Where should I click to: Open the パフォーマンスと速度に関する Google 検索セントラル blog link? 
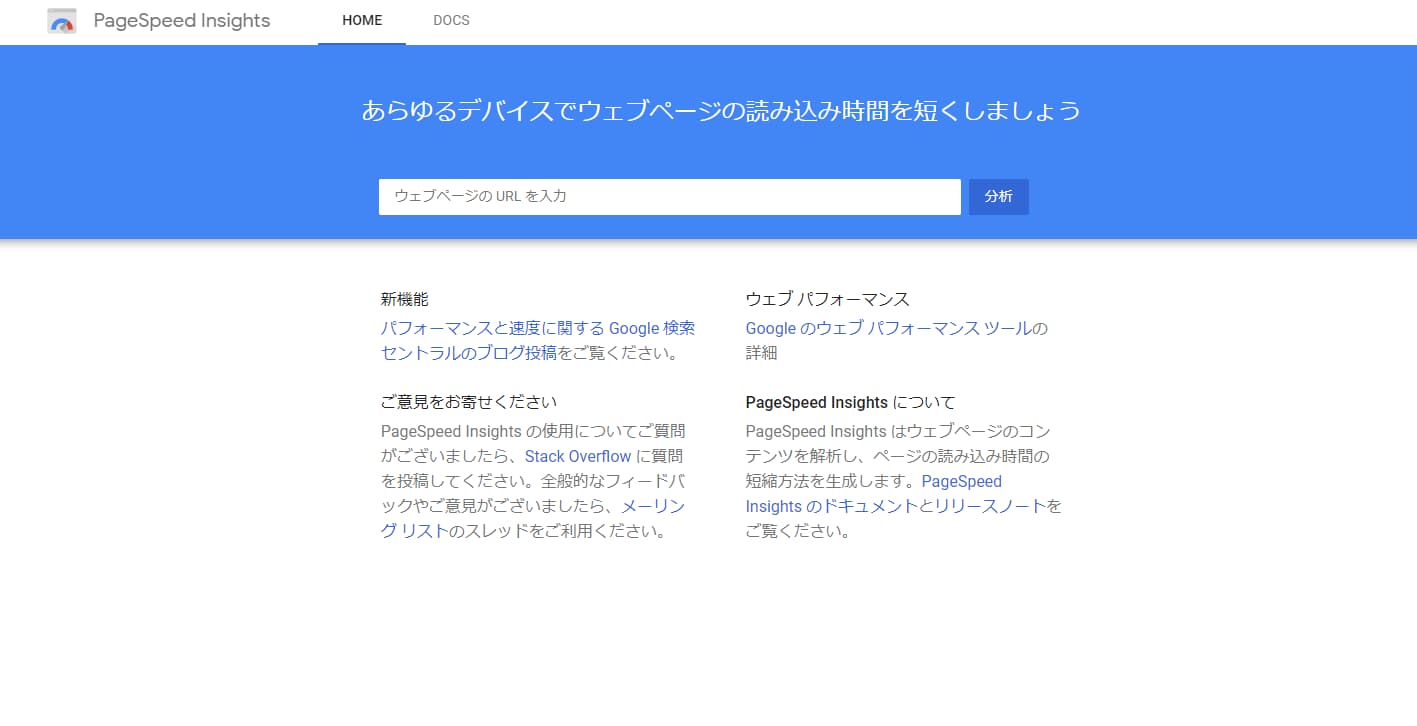(538, 340)
